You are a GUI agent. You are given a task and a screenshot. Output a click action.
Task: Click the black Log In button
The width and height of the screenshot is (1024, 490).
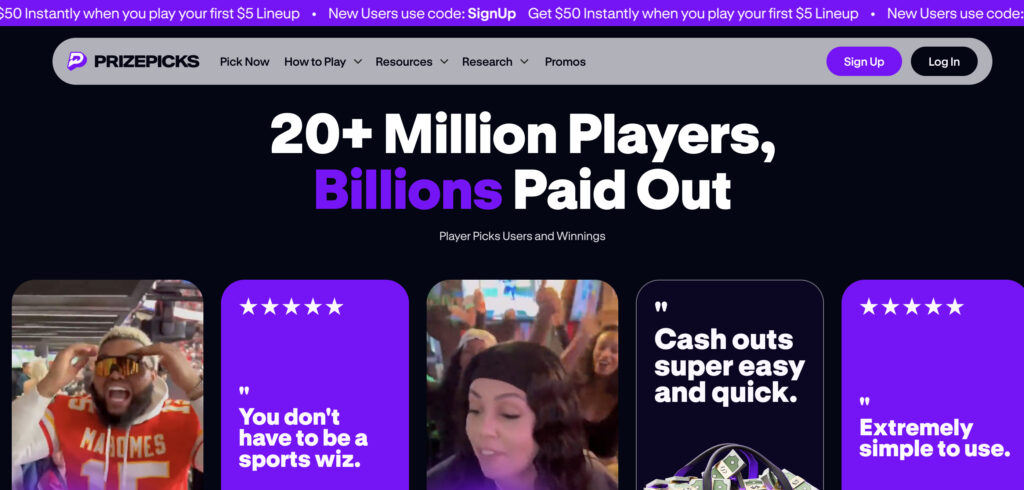click(x=944, y=61)
